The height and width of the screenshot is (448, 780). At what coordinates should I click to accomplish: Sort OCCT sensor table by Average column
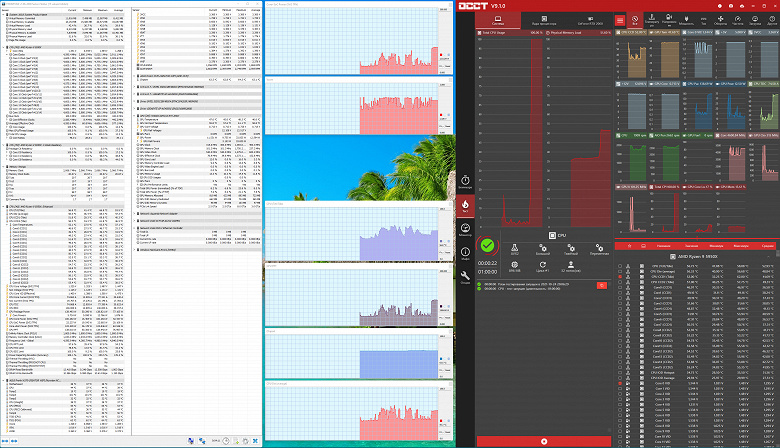(x=767, y=246)
